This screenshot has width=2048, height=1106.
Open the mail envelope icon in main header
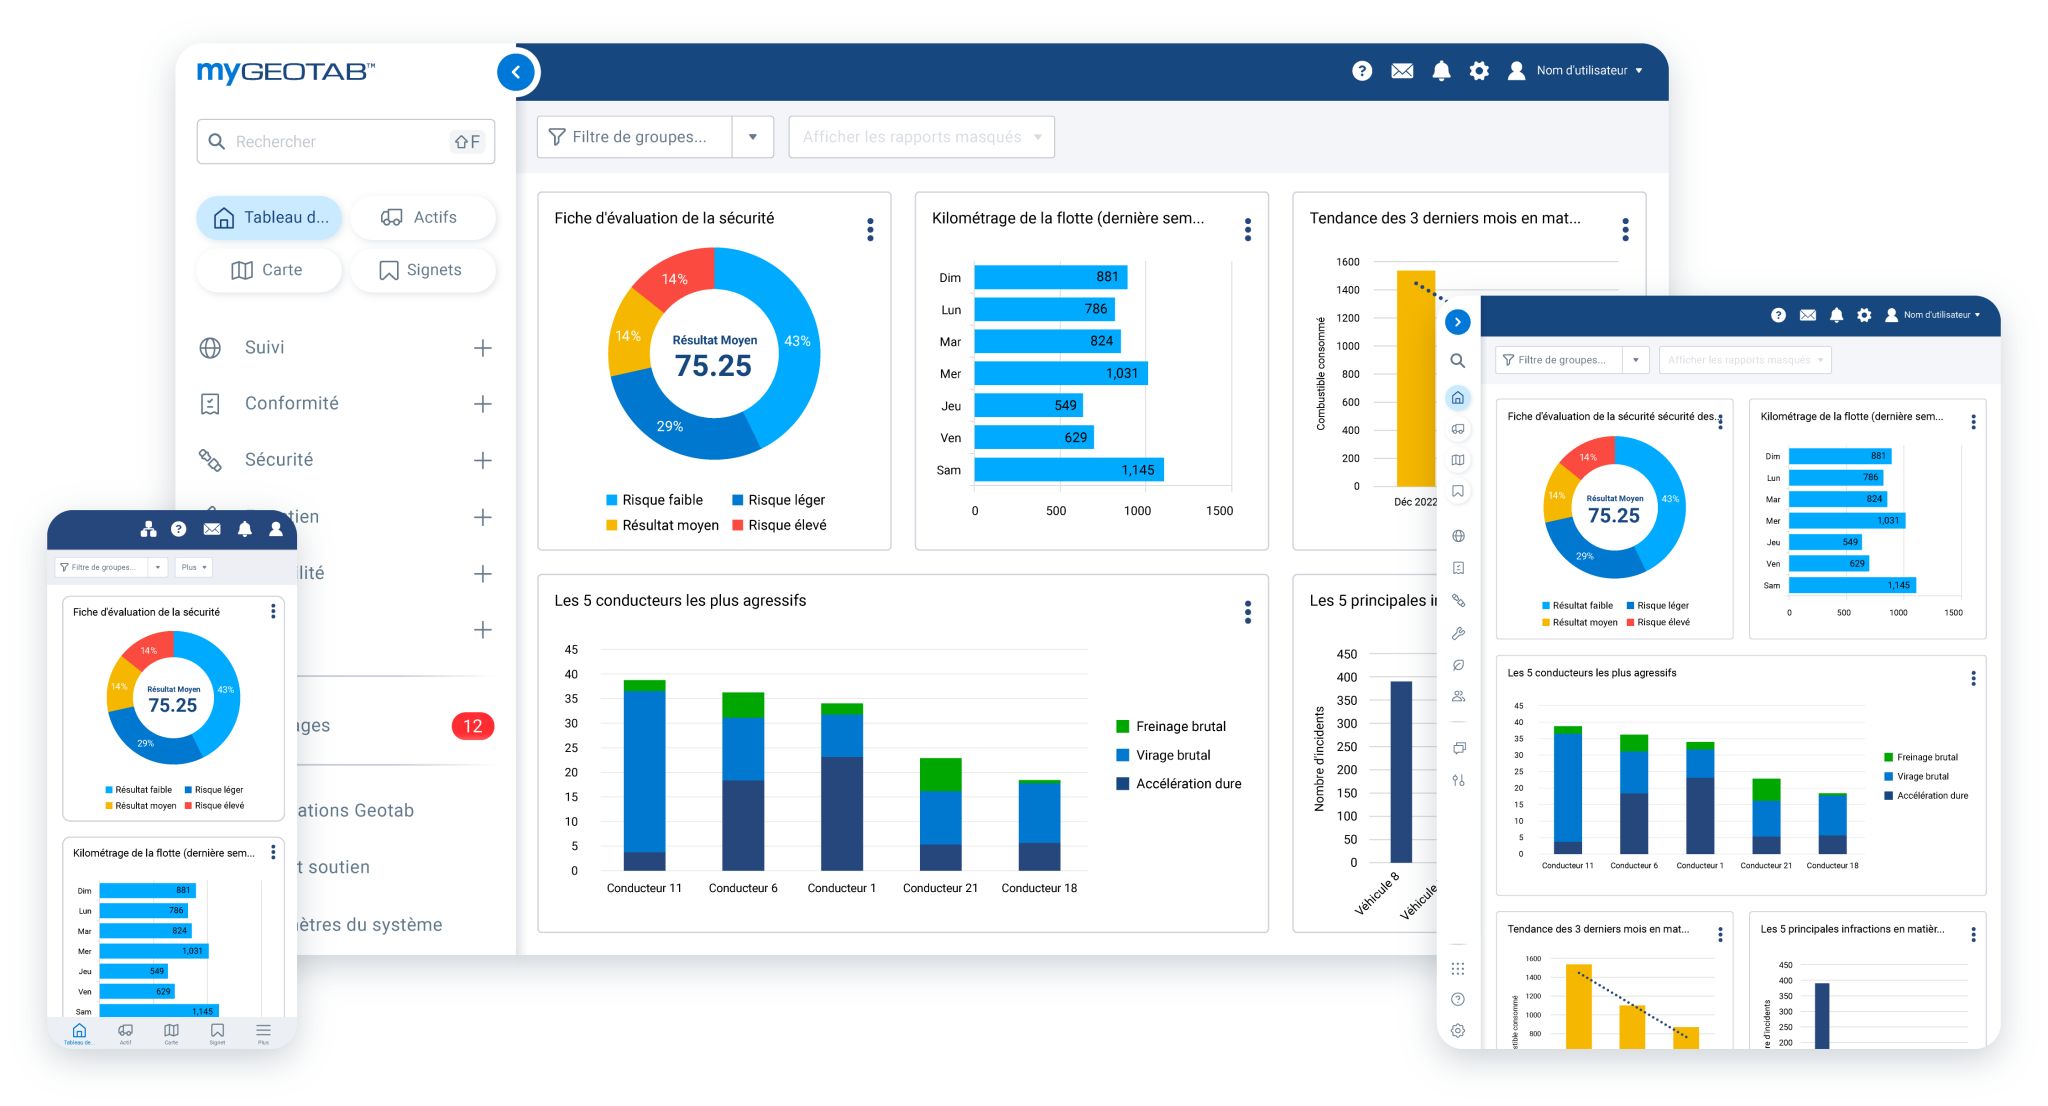coord(1402,71)
